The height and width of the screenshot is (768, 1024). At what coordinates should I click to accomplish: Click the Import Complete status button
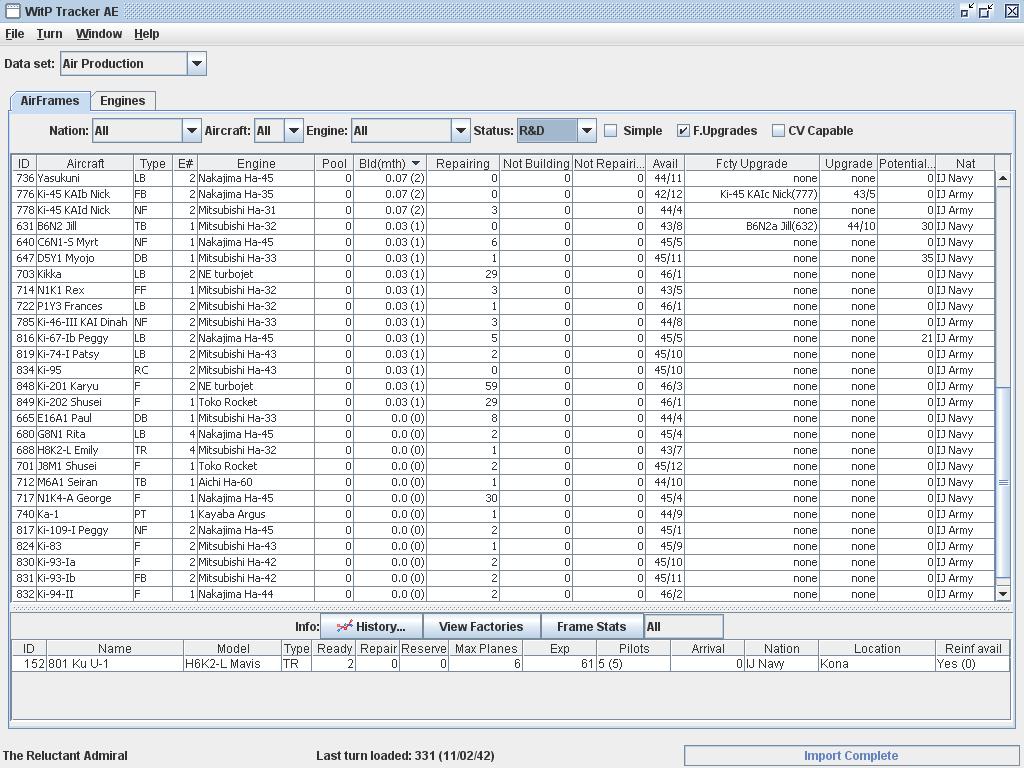pos(851,756)
